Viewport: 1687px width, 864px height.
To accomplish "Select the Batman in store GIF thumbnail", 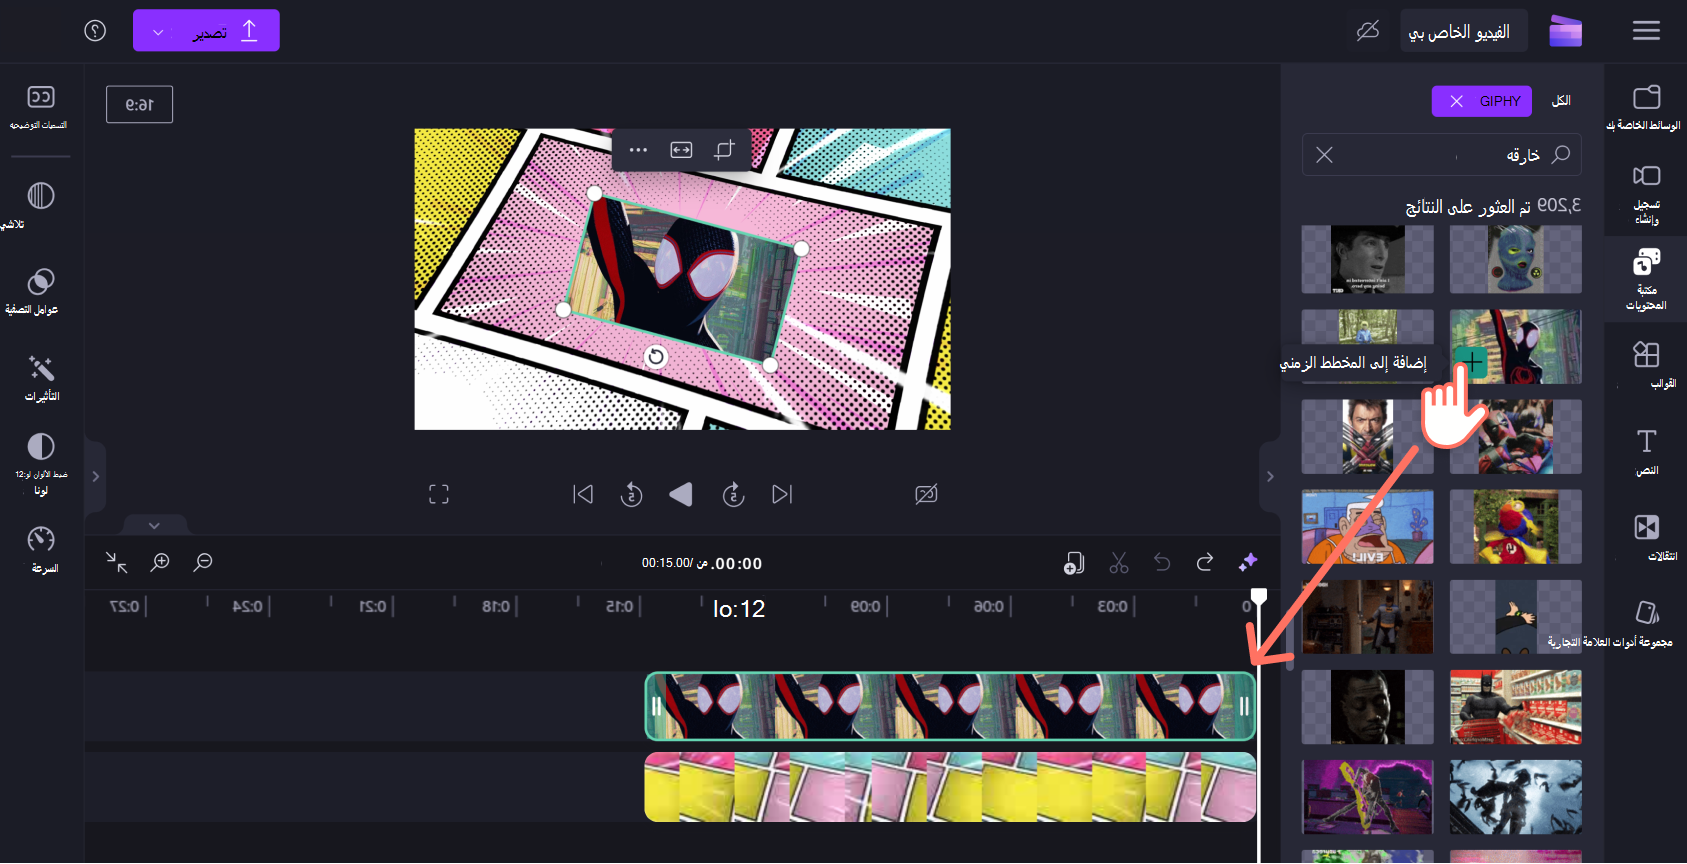I will [x=1516, y=707].
